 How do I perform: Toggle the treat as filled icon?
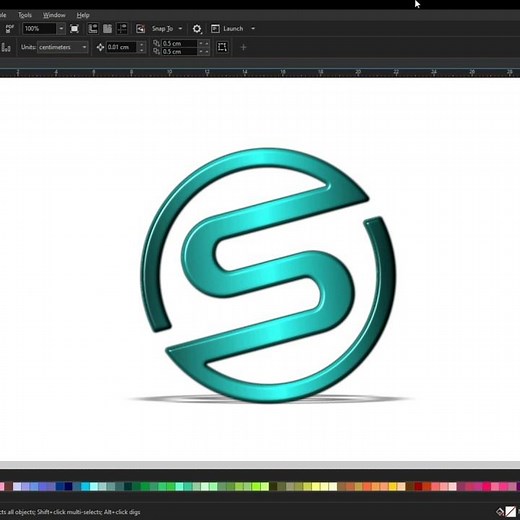(x=222, y=47)
